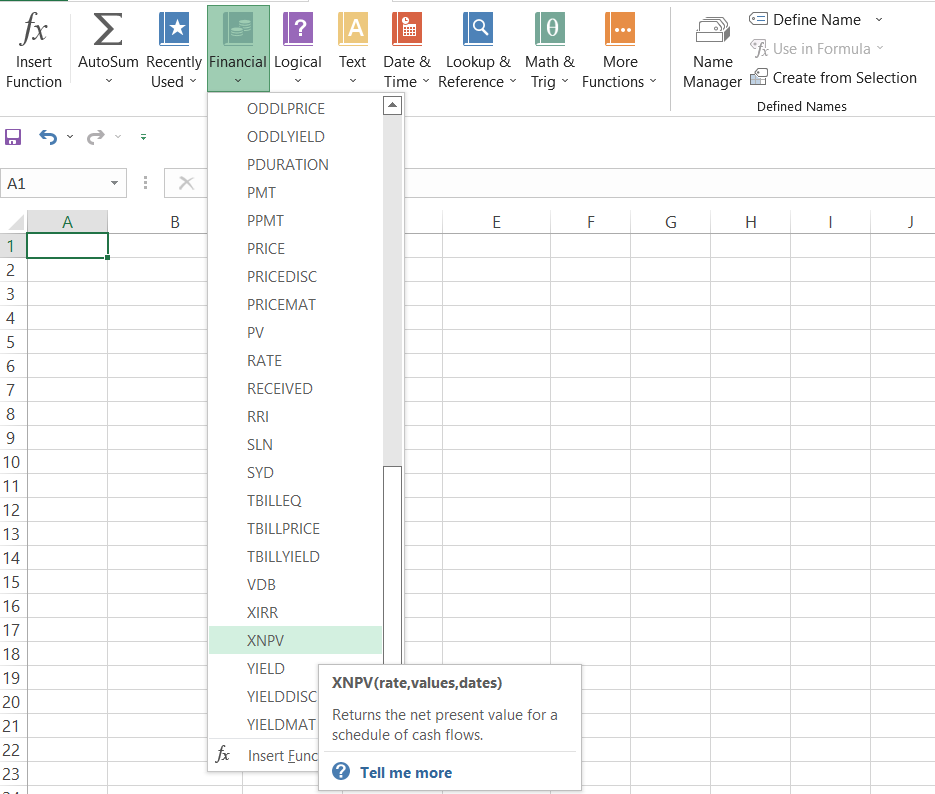Pick TBILLYIELD from the function menu
The width and height of the screenshot is (935, 794).
pyautogui.click(x=284, y=556)
